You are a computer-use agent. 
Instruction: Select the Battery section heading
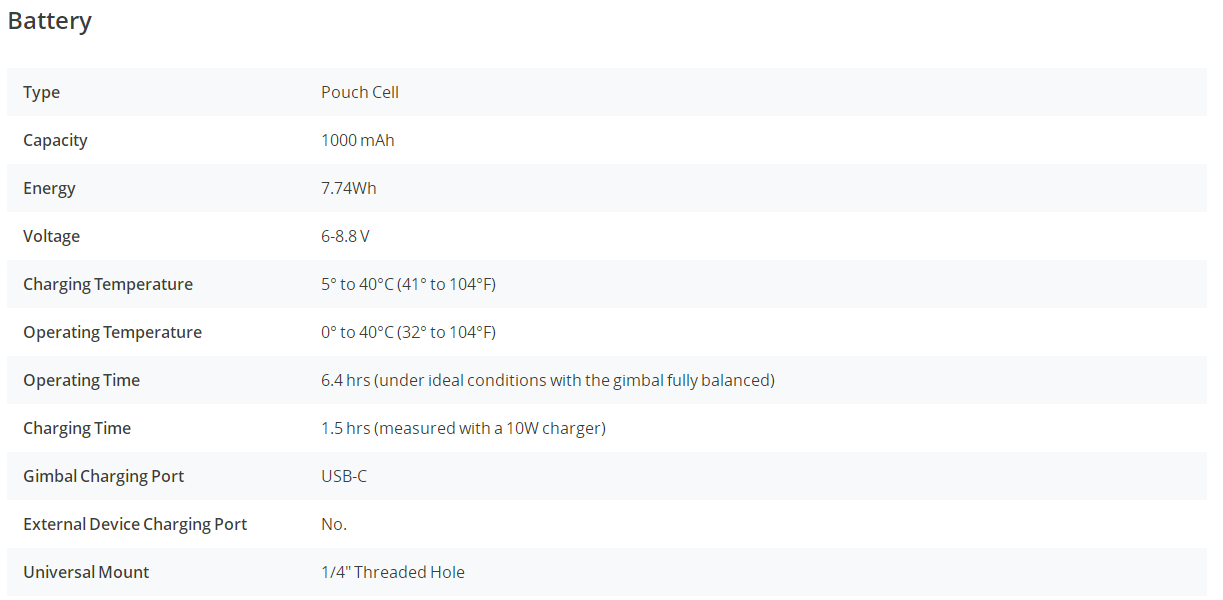[50, 21]
